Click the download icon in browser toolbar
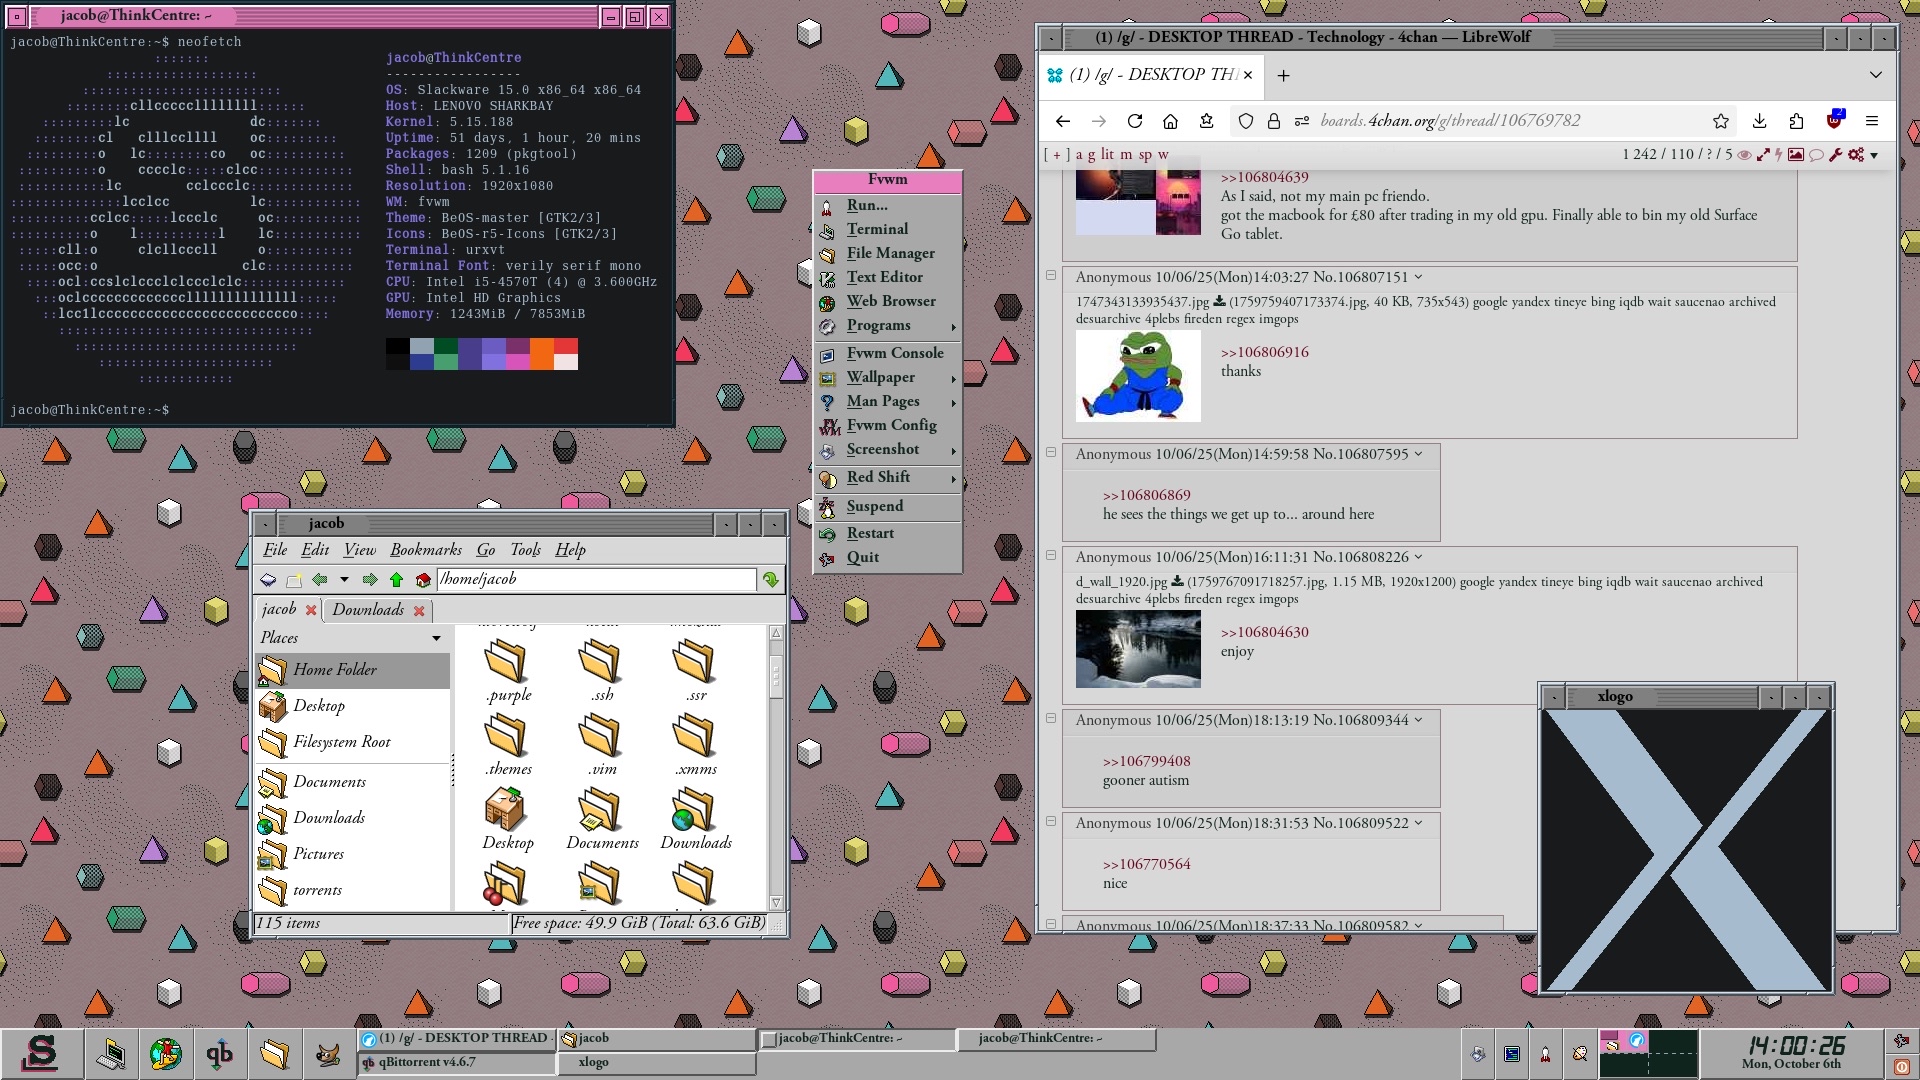This screenshot has width=1920, height=1080. click(1759, 121)
